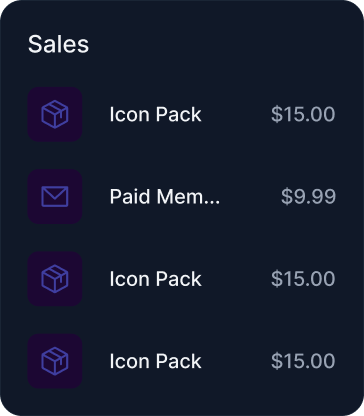Open the first Icon Pack sale label
Viewport: 364px width, 416px height.
point(155,114)
